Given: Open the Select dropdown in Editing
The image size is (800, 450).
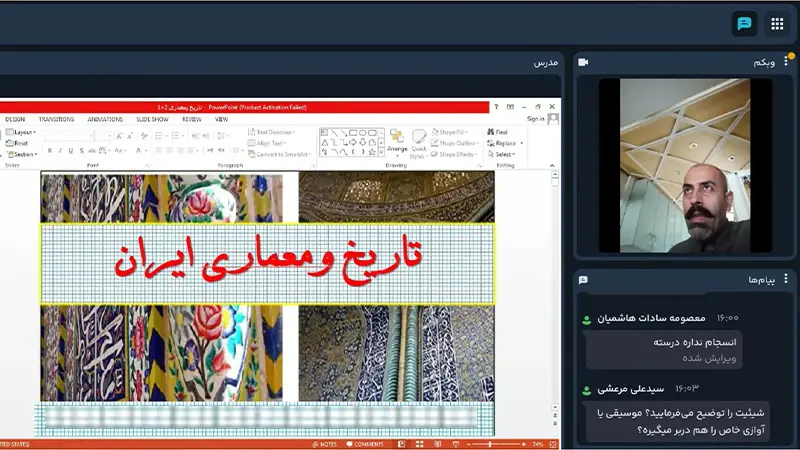Looking at the screenshot, I should tap(501, 154).
